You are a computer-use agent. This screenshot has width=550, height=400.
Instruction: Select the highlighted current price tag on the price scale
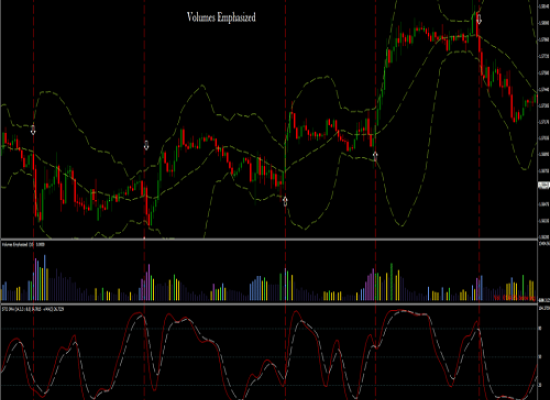tap(544, 186)
